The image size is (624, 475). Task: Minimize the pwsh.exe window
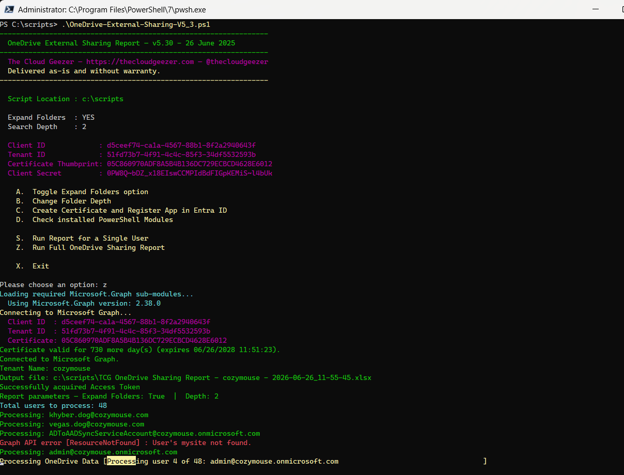click(x=595, y=9)
